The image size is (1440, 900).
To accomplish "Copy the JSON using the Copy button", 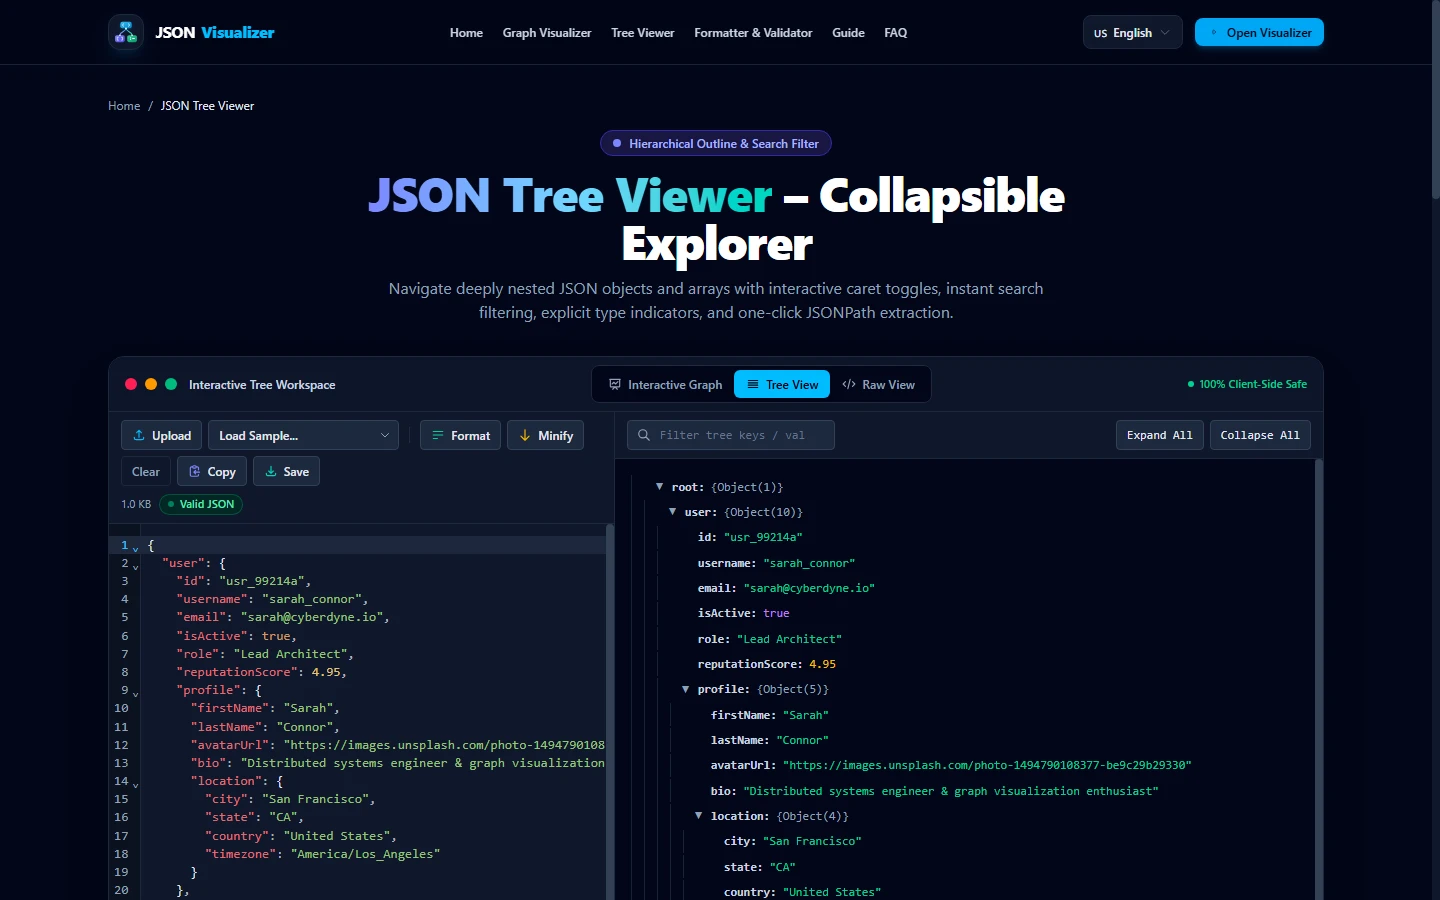I will pos(212,471).
